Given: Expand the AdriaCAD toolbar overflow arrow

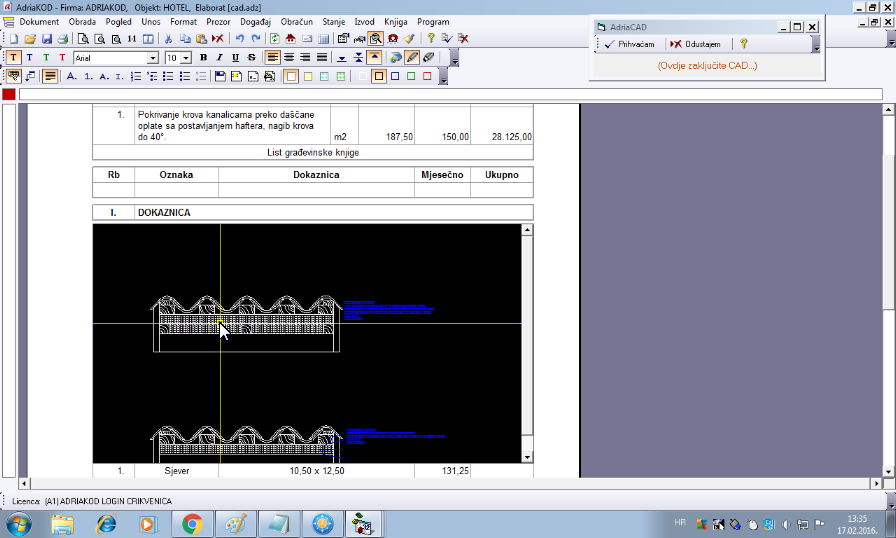Looking at the screenshot, I should [816, 45].
